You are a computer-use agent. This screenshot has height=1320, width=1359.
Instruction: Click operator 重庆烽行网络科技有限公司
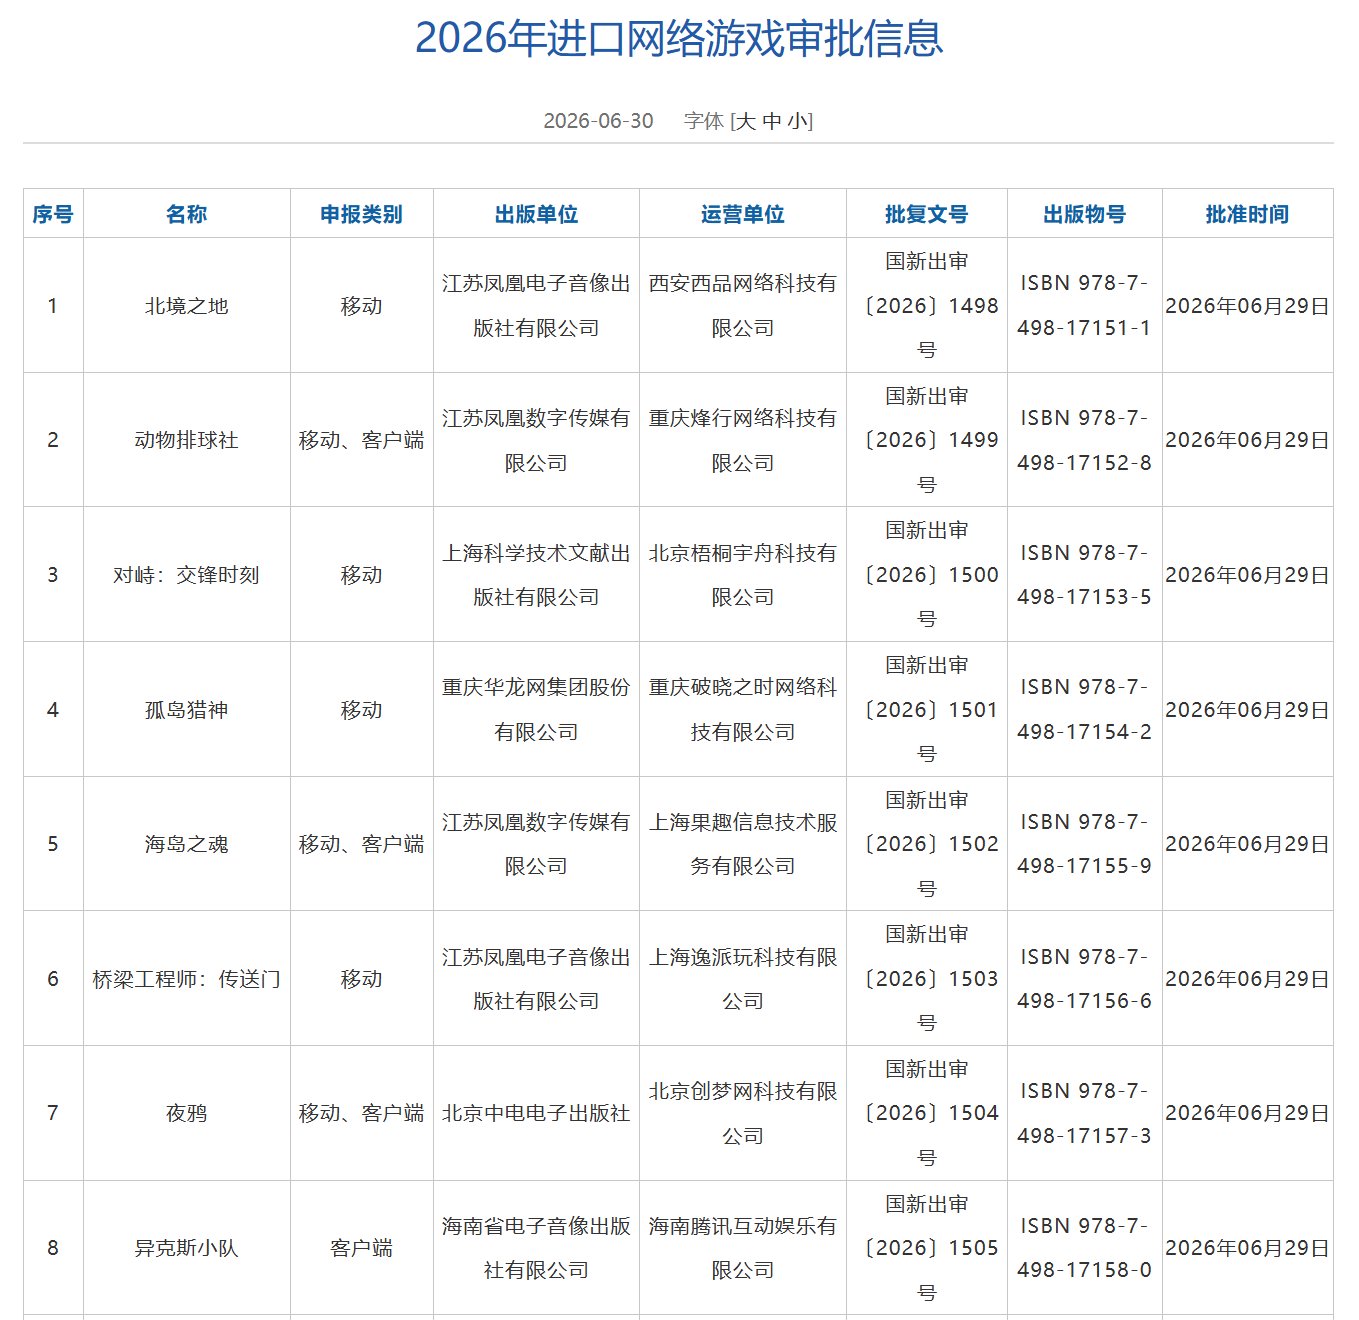[x=743, y=440]
